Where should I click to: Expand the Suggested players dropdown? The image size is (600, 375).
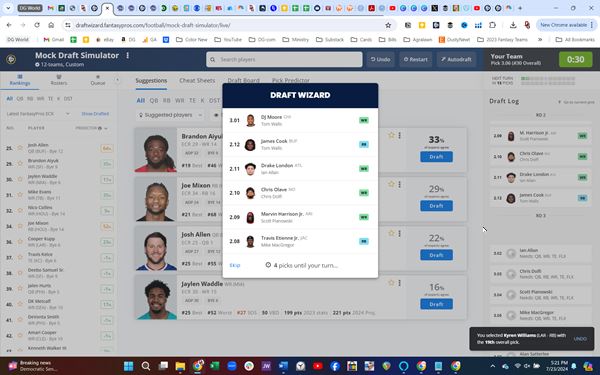(x=170, y=115)
